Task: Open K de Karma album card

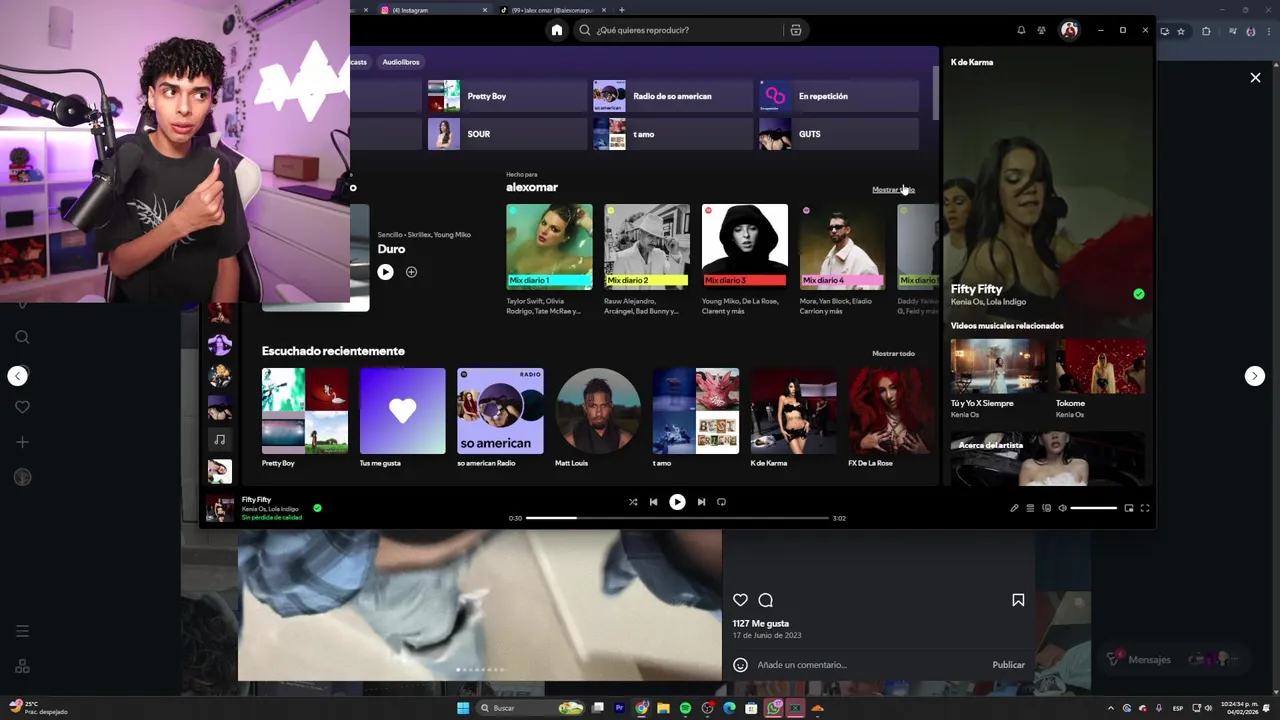Action: (794, 418)
